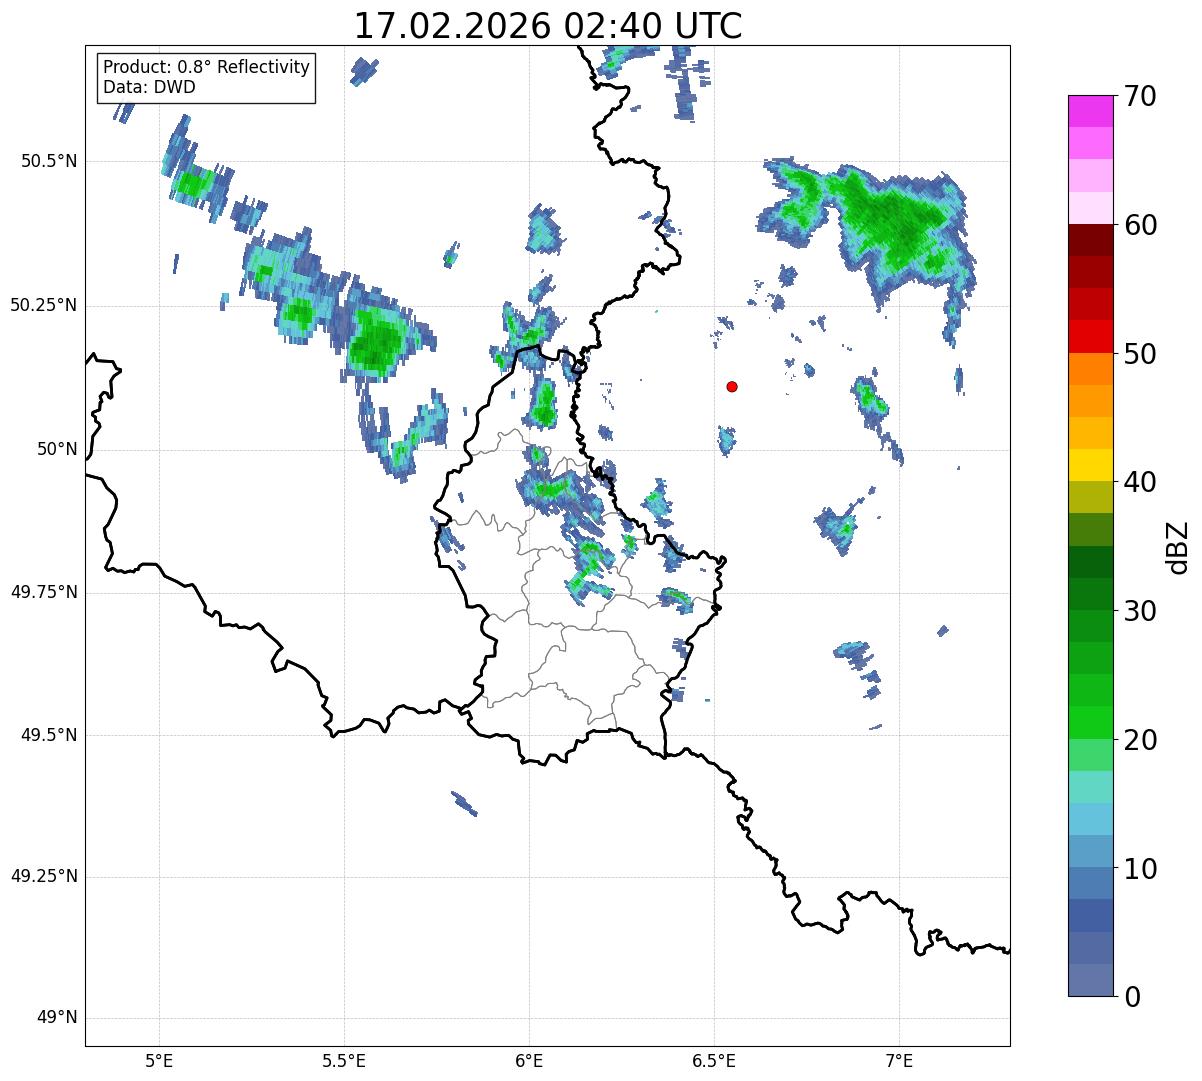Click the '5.5°E' longitude label
Image resolution: width=1202 pixels, height=1081 pixels.
tap(344, 1061)
